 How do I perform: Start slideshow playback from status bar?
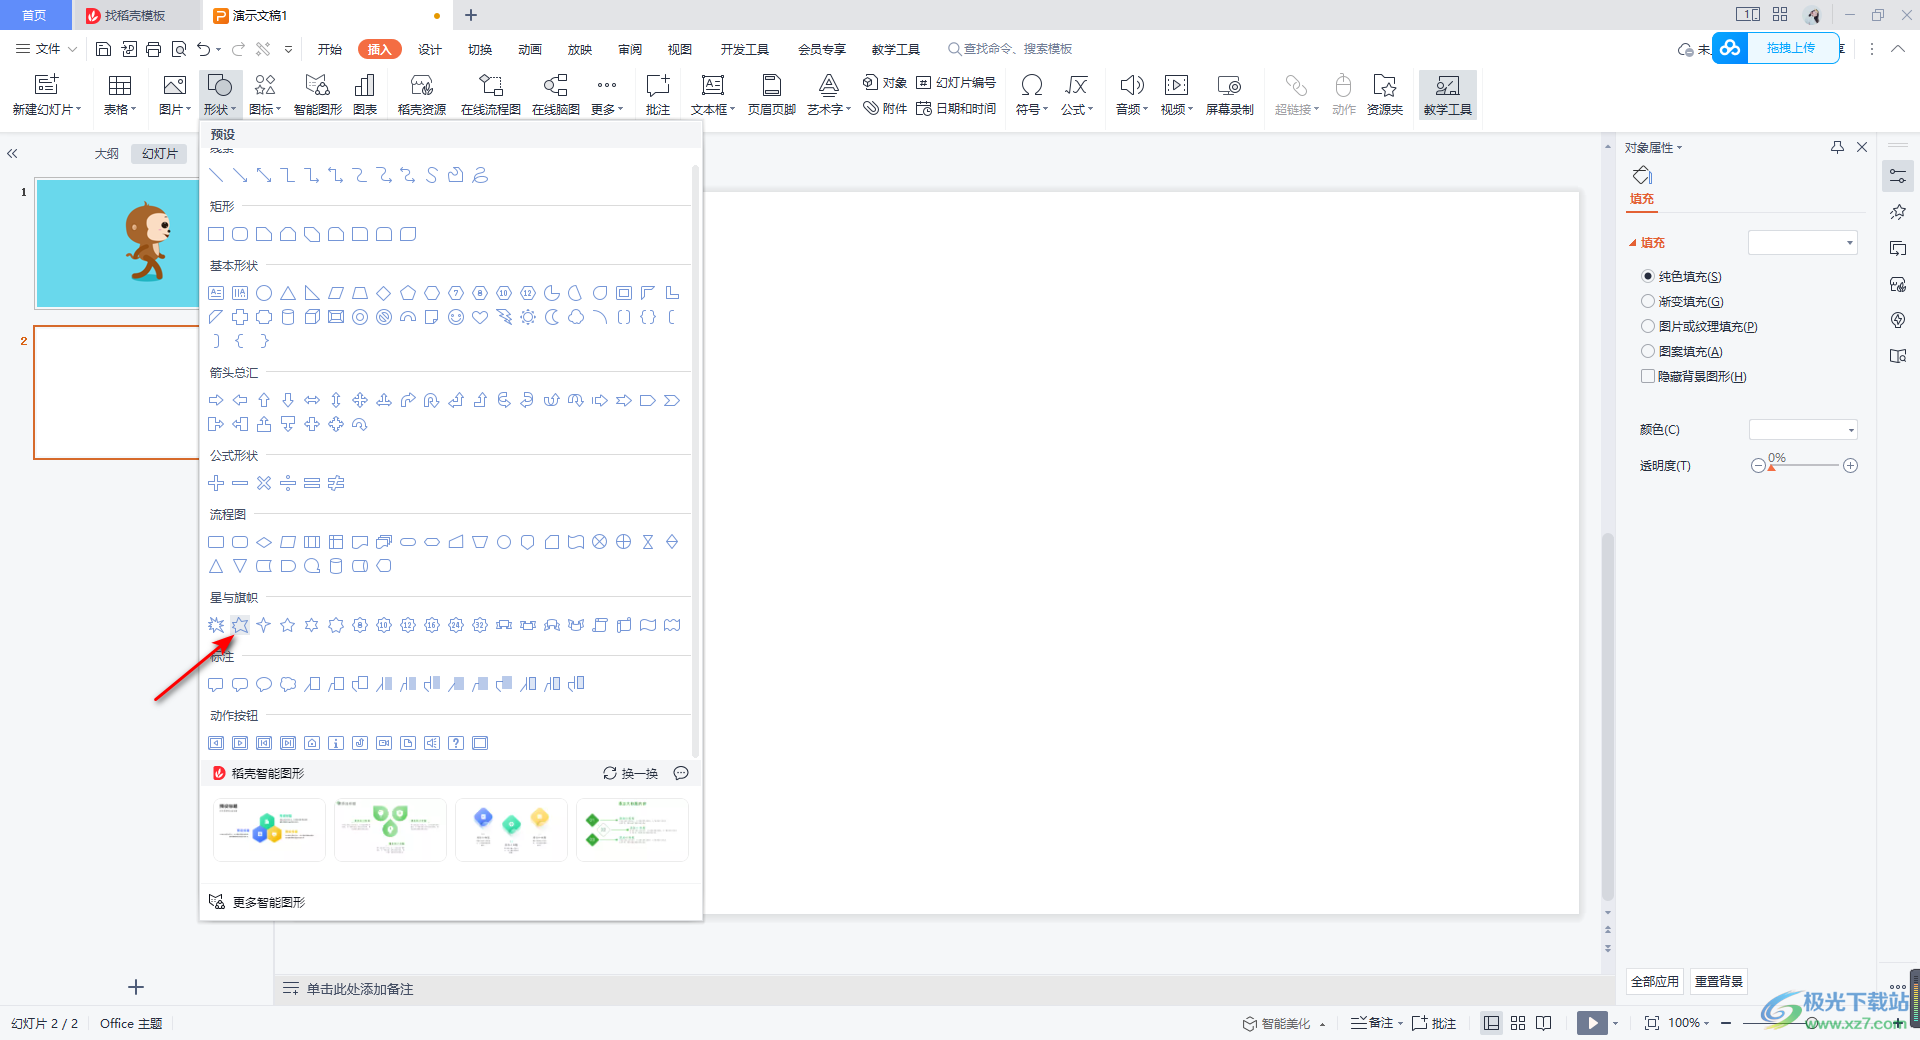point(1592,1022)
